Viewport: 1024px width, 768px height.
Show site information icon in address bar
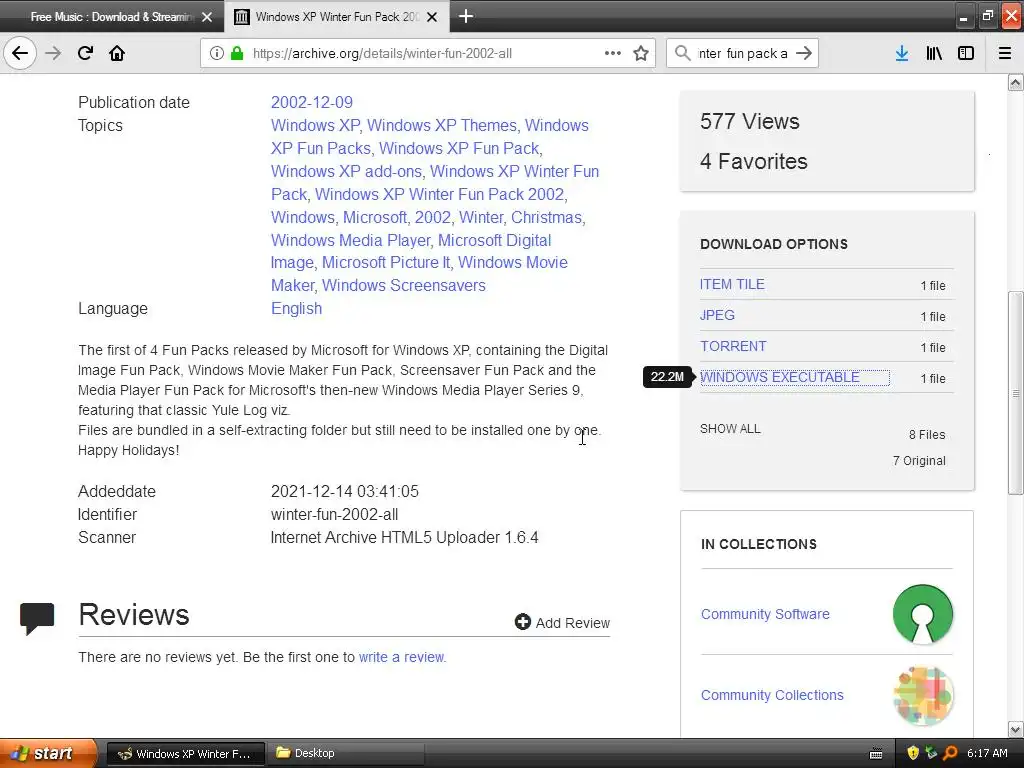point(216,53)
